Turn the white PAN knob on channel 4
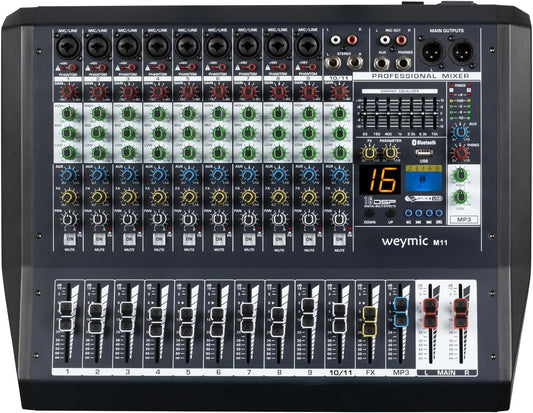This screenshot has width=533, height=413. pyautogui.click(x=159, y=219)
